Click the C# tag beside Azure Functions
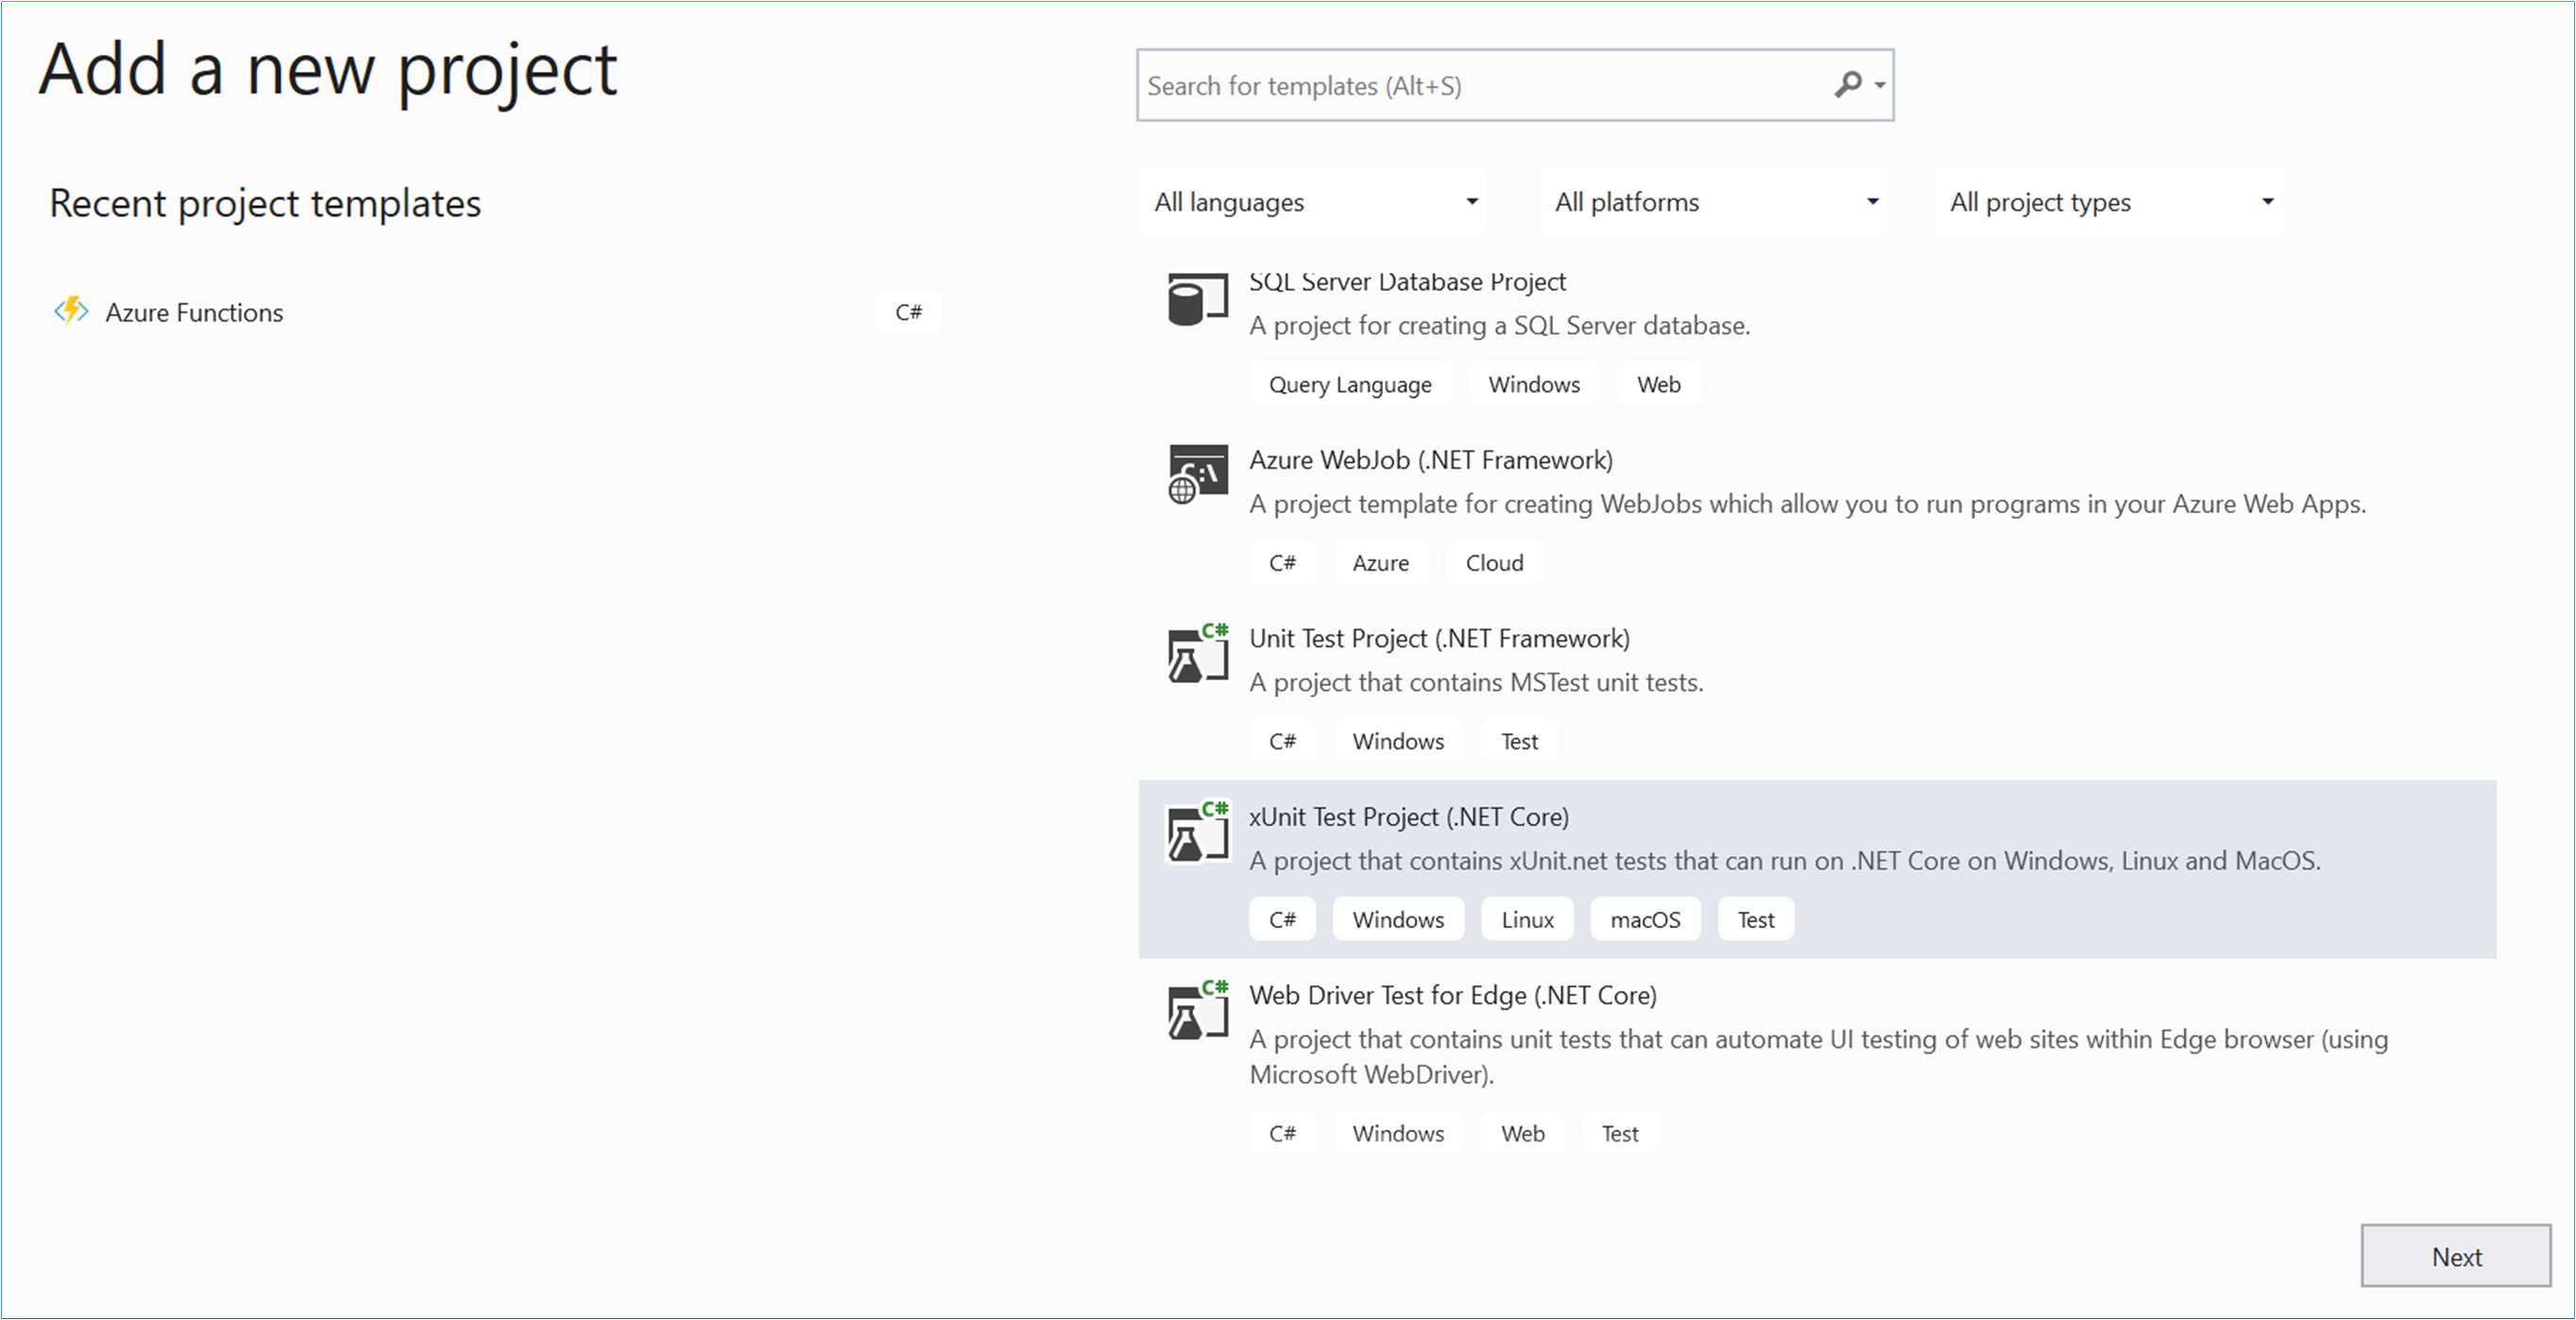The width and height of the screenshot is (2576, 1320). point(908,312)
